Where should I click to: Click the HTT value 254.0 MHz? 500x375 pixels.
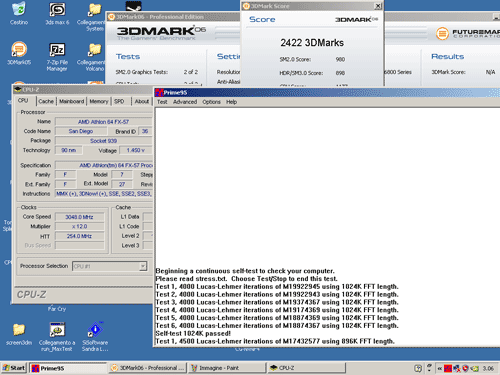coord(79,236)
